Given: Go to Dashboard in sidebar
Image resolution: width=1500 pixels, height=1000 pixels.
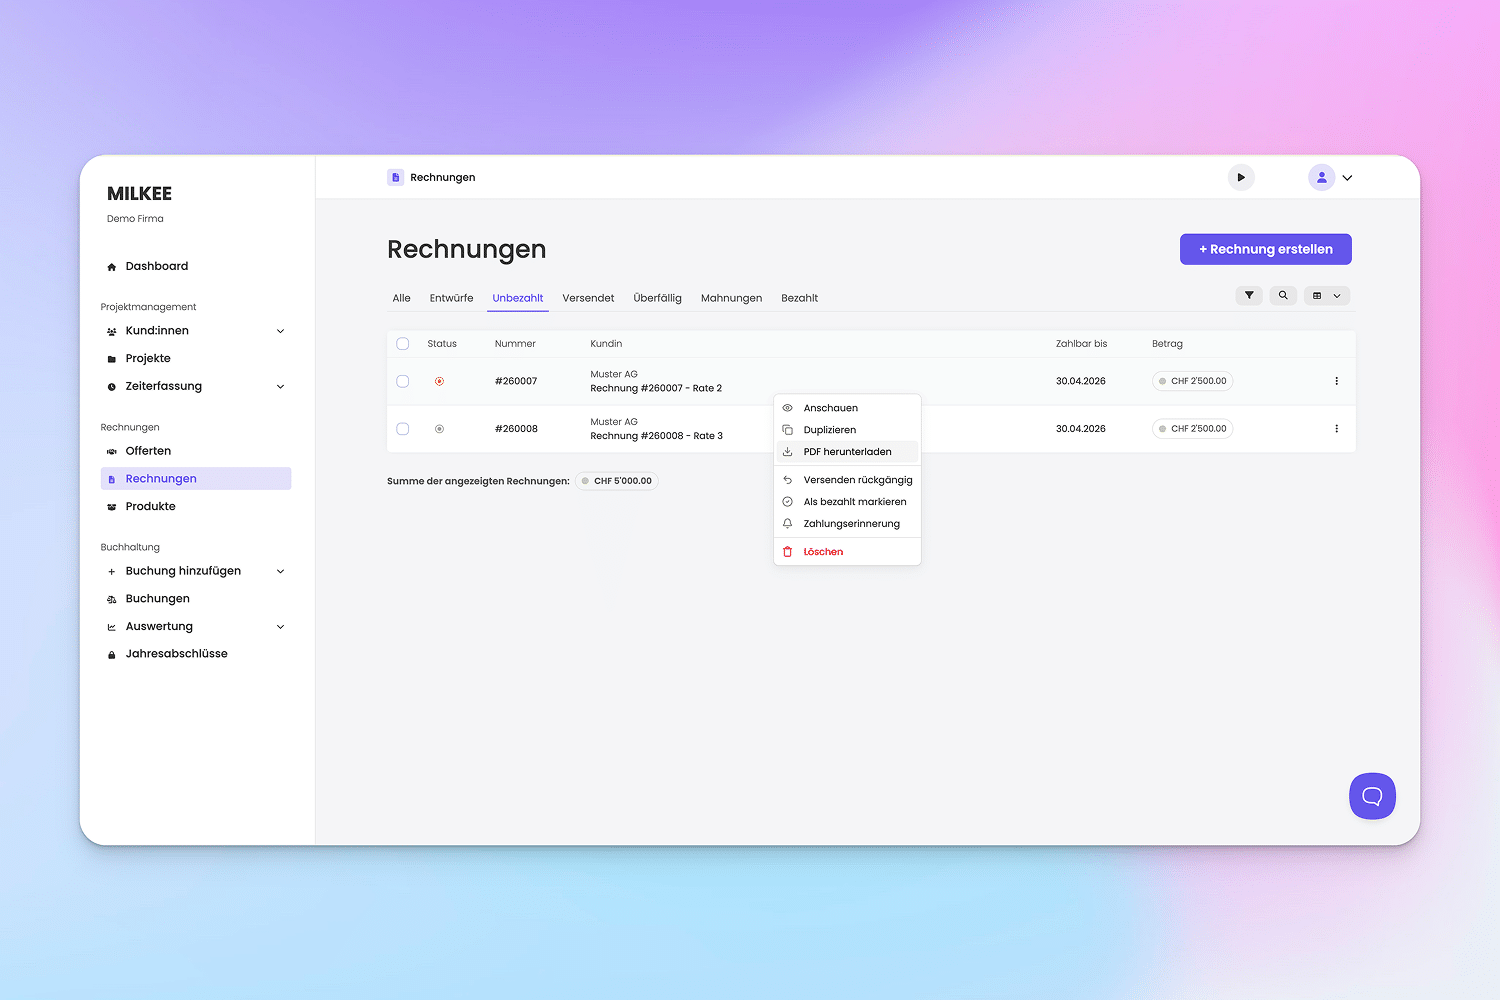Looking at the screenshot, I should [156, 266].
